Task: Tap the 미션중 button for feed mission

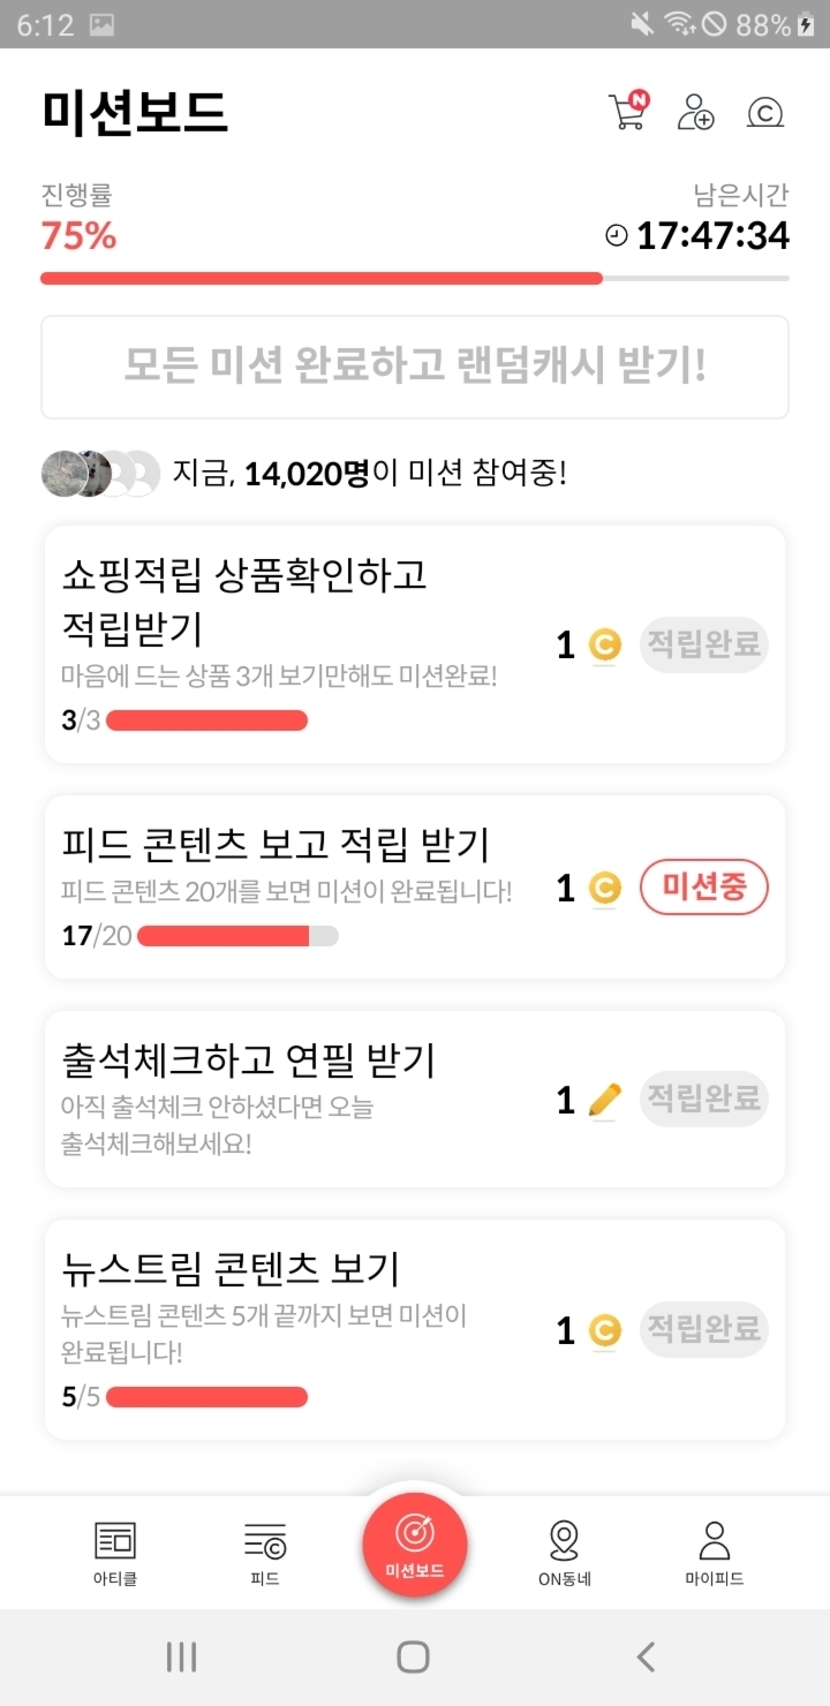Action: pyautogui.click(x=704, y=887)
